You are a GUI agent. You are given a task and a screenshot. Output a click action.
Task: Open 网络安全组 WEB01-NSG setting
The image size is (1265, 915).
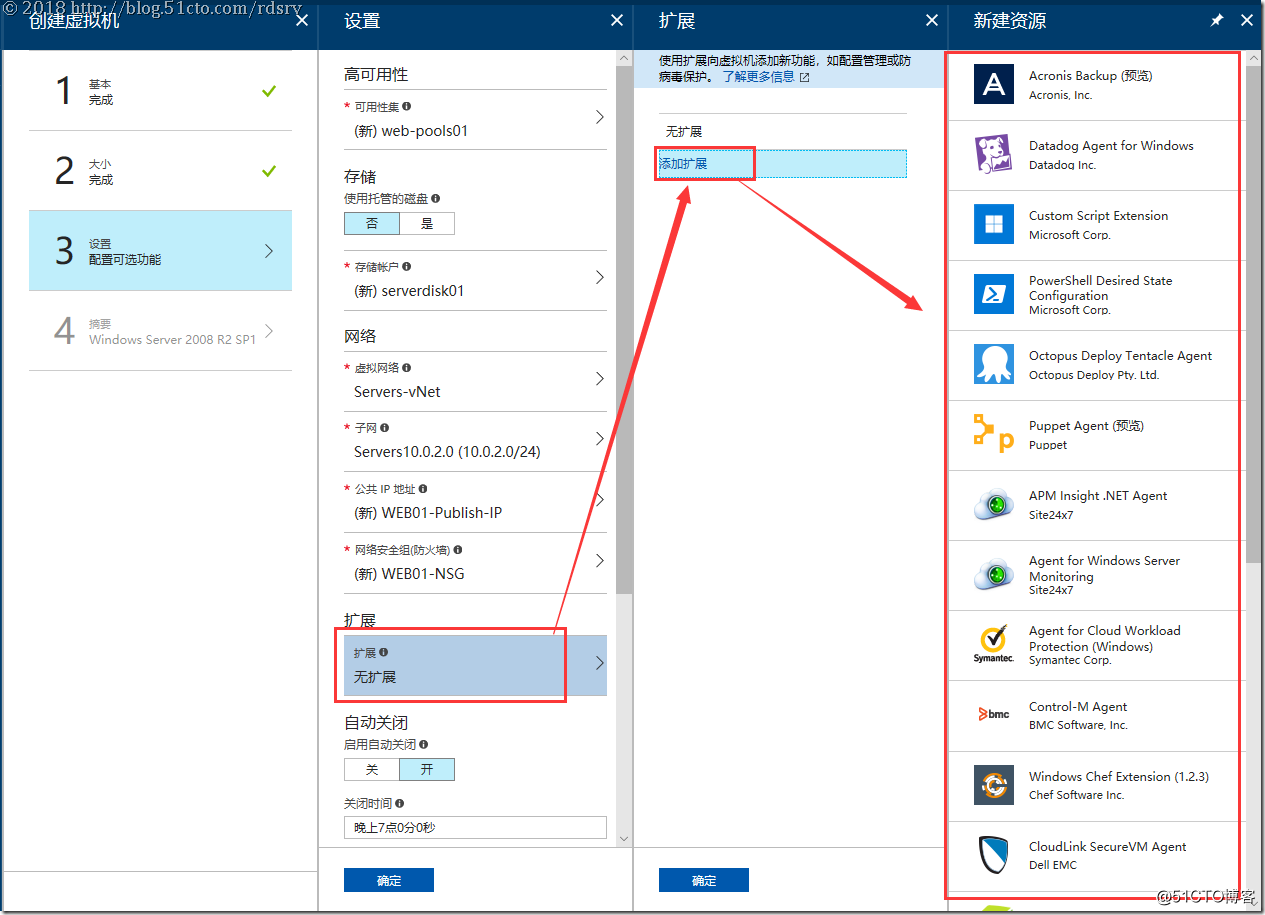tap(475, 563)
